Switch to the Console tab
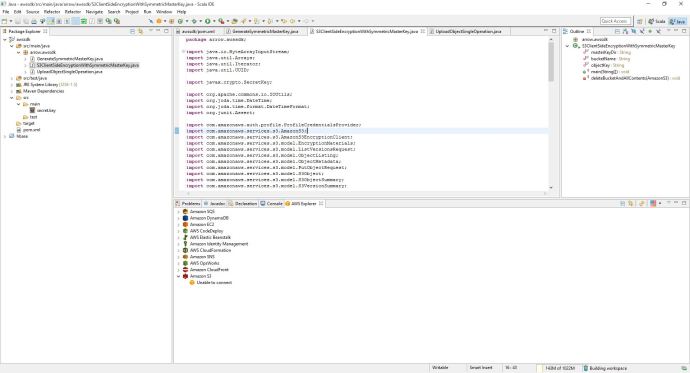This screenshot has height=373, width=690. [x=272, y=204]
